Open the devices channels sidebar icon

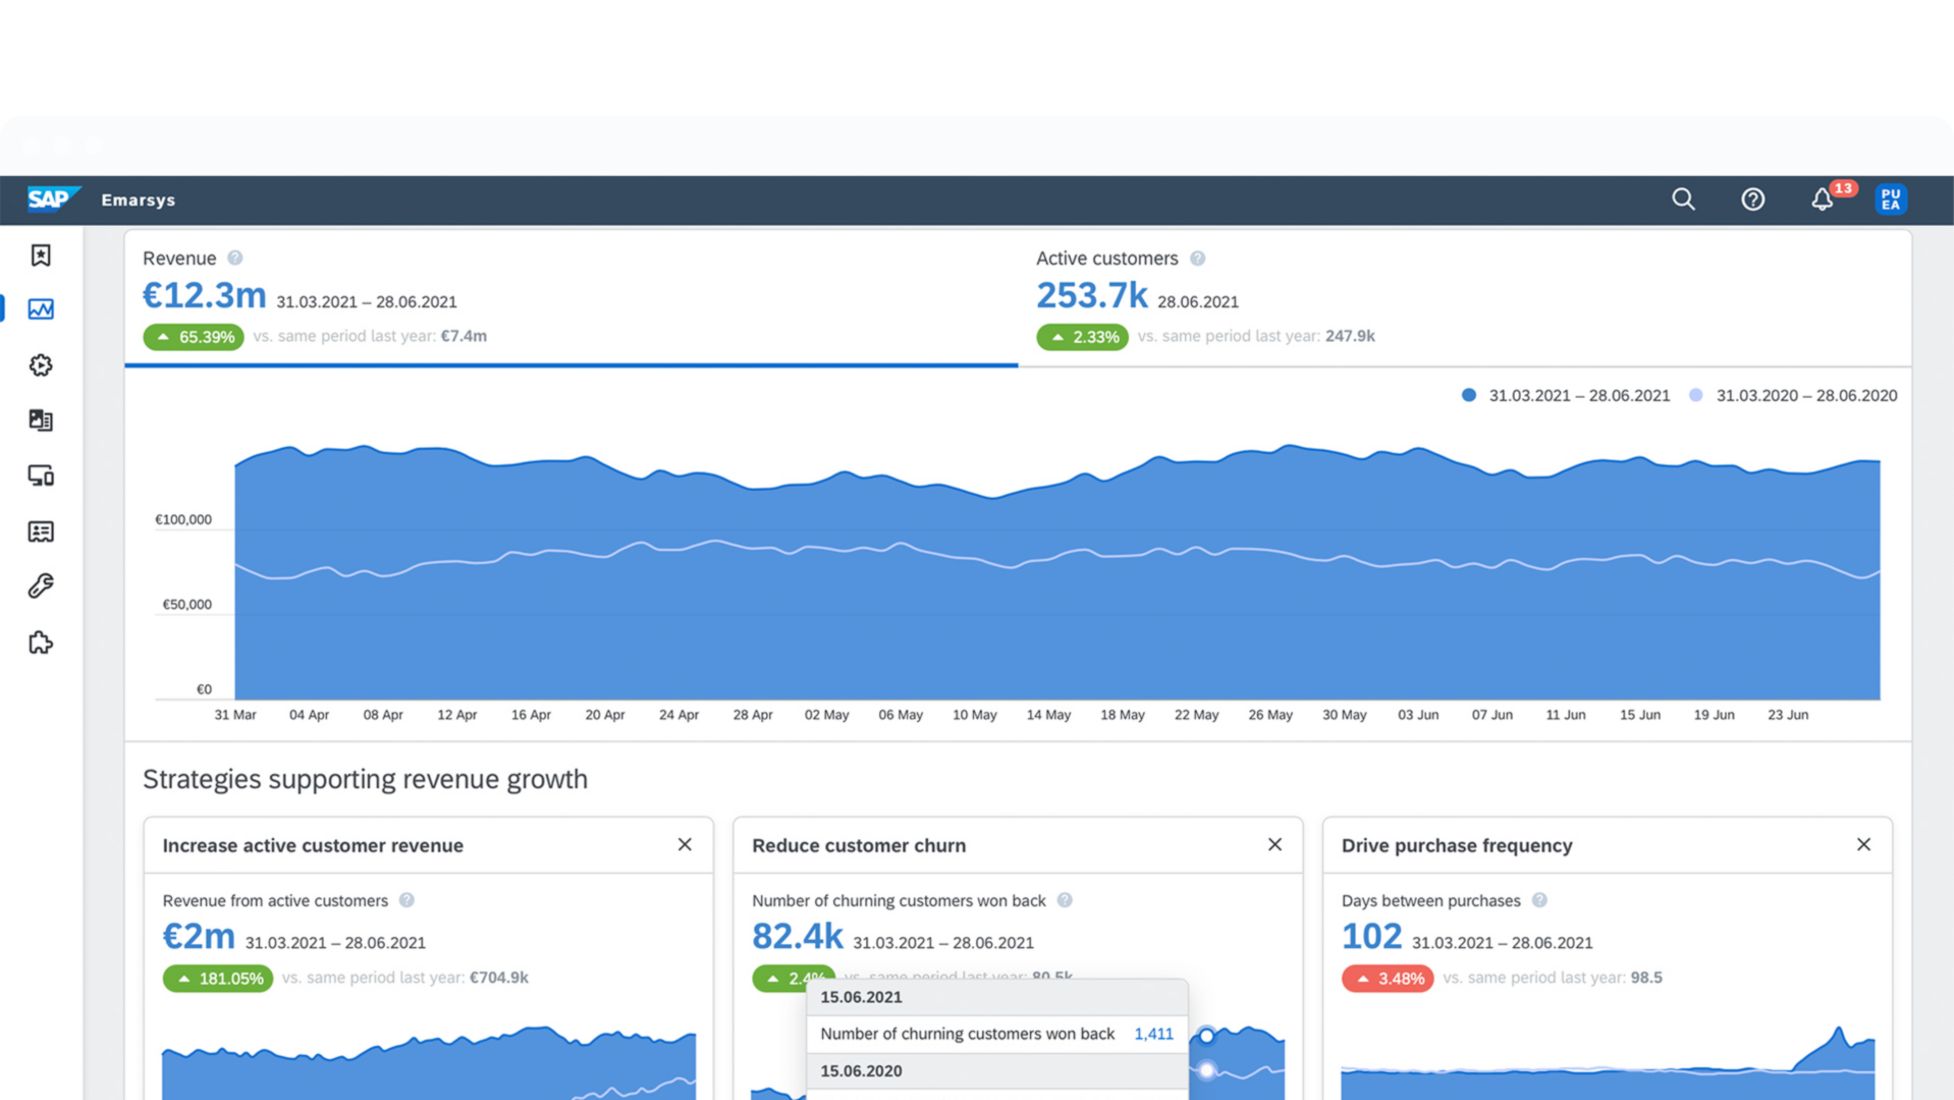(41, 475)
